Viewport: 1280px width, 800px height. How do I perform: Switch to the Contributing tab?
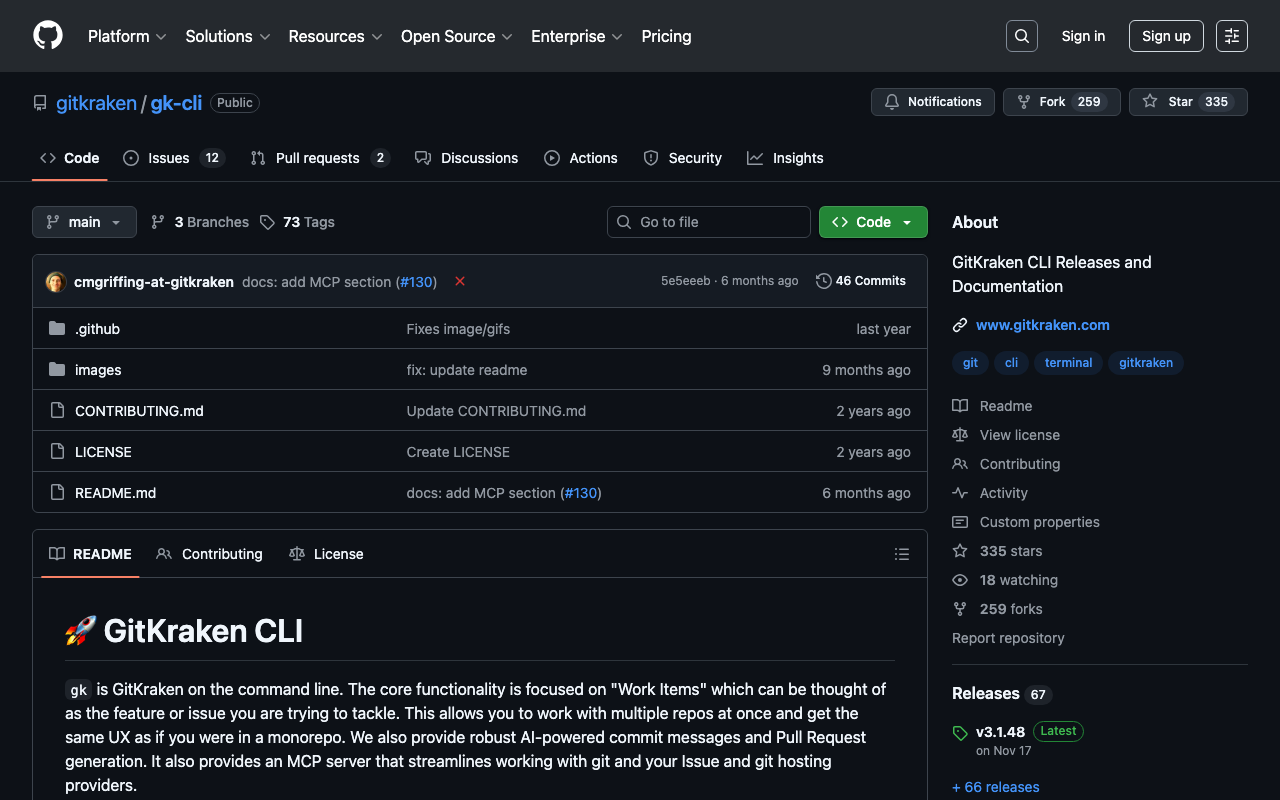[210, 554]
